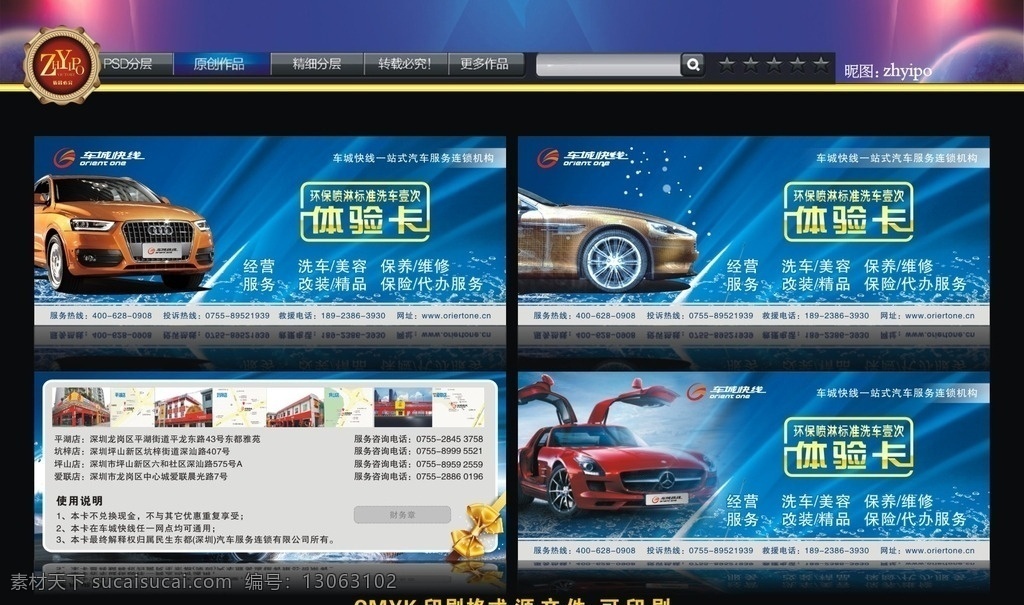Click the 体验卡 badge on the Audi card
The image size is (1024, 605).
pos(365,212)
